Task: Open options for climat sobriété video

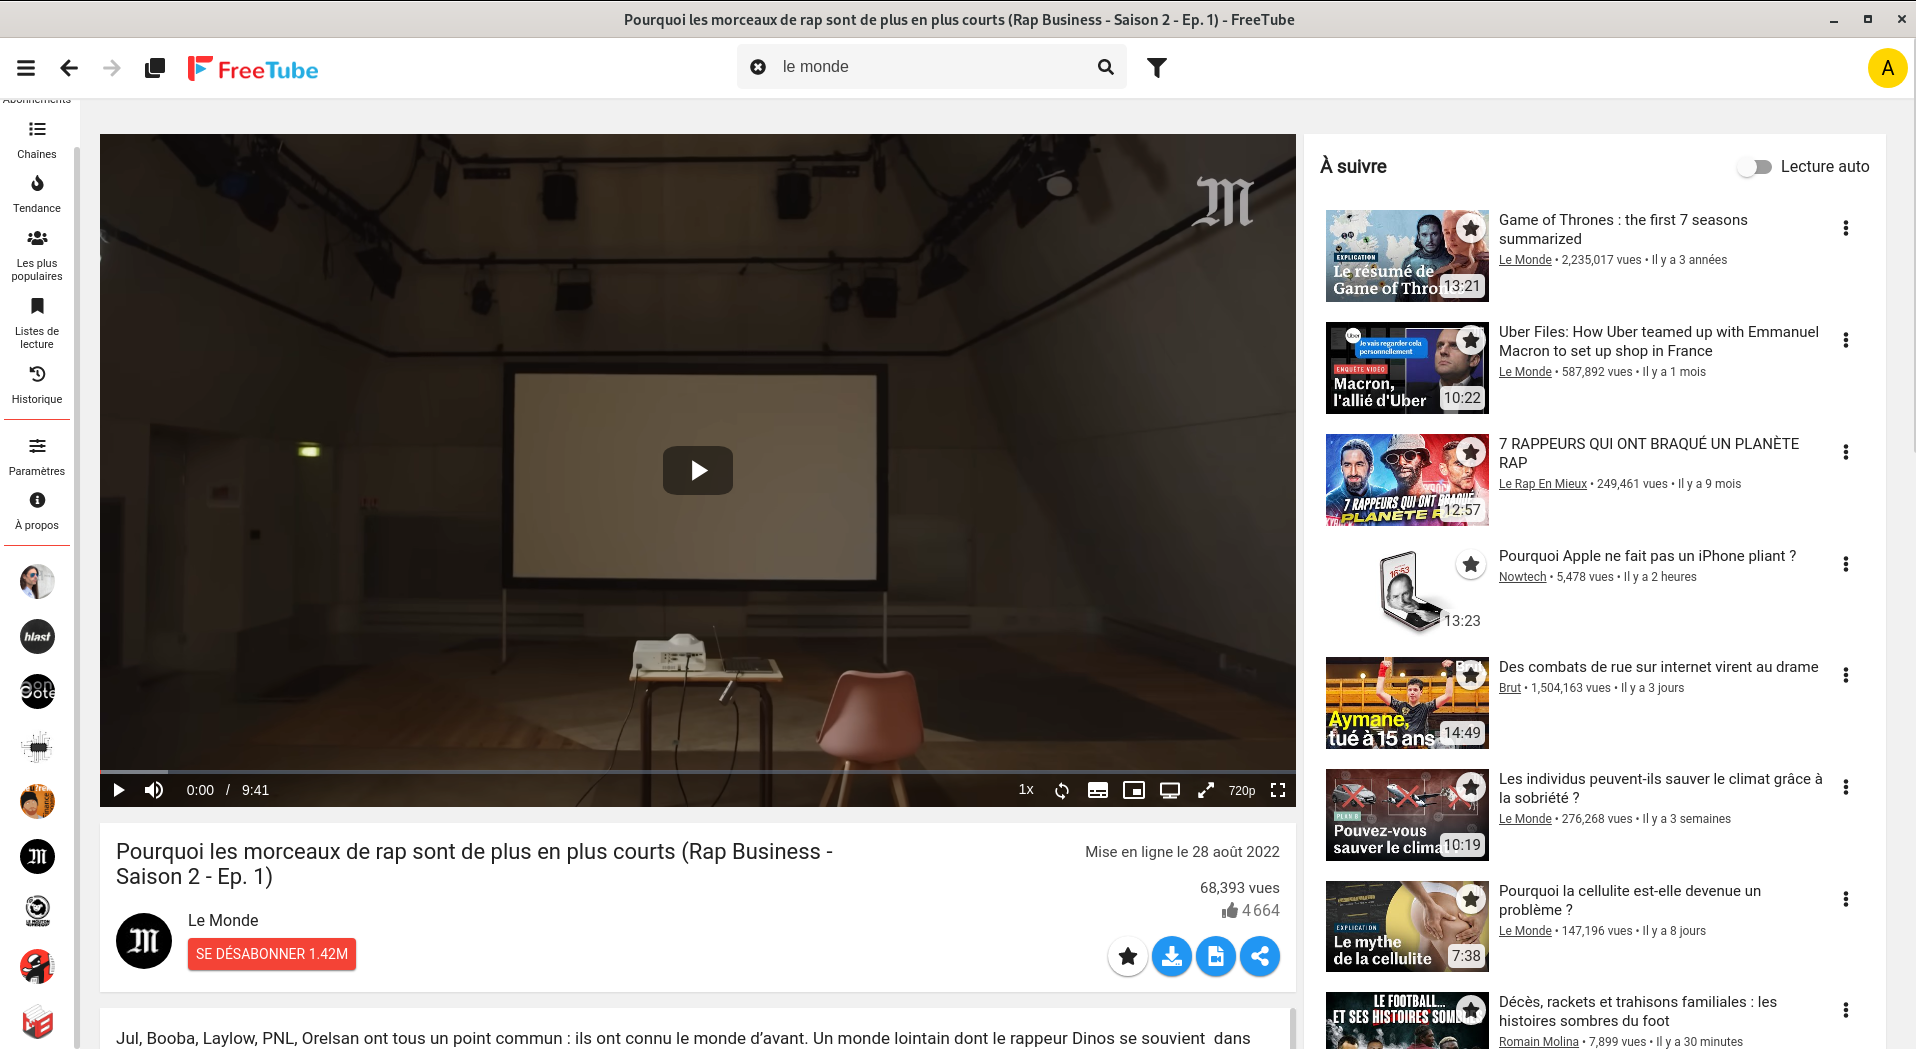Action: pos(1846,787)
